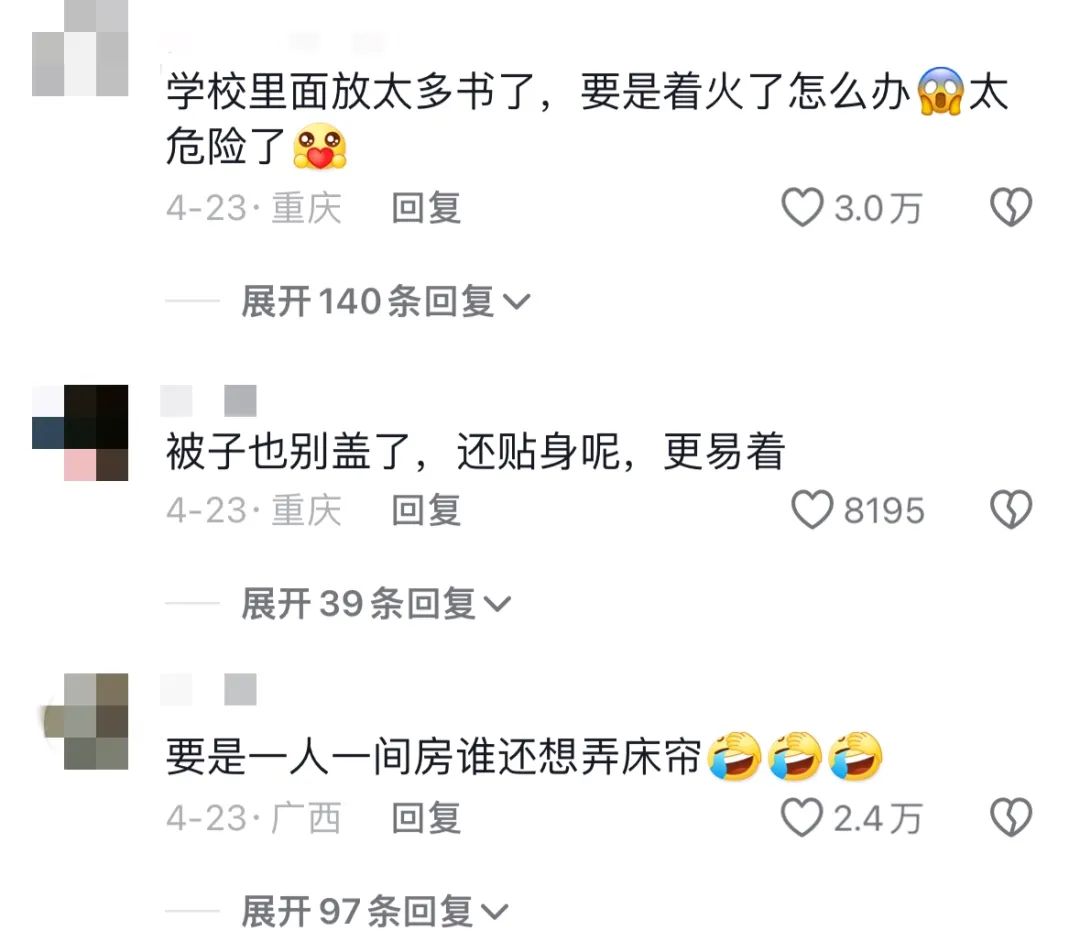Like the comment about books catching fire
Screen dimensions: 1080x941
coord(802,207)
